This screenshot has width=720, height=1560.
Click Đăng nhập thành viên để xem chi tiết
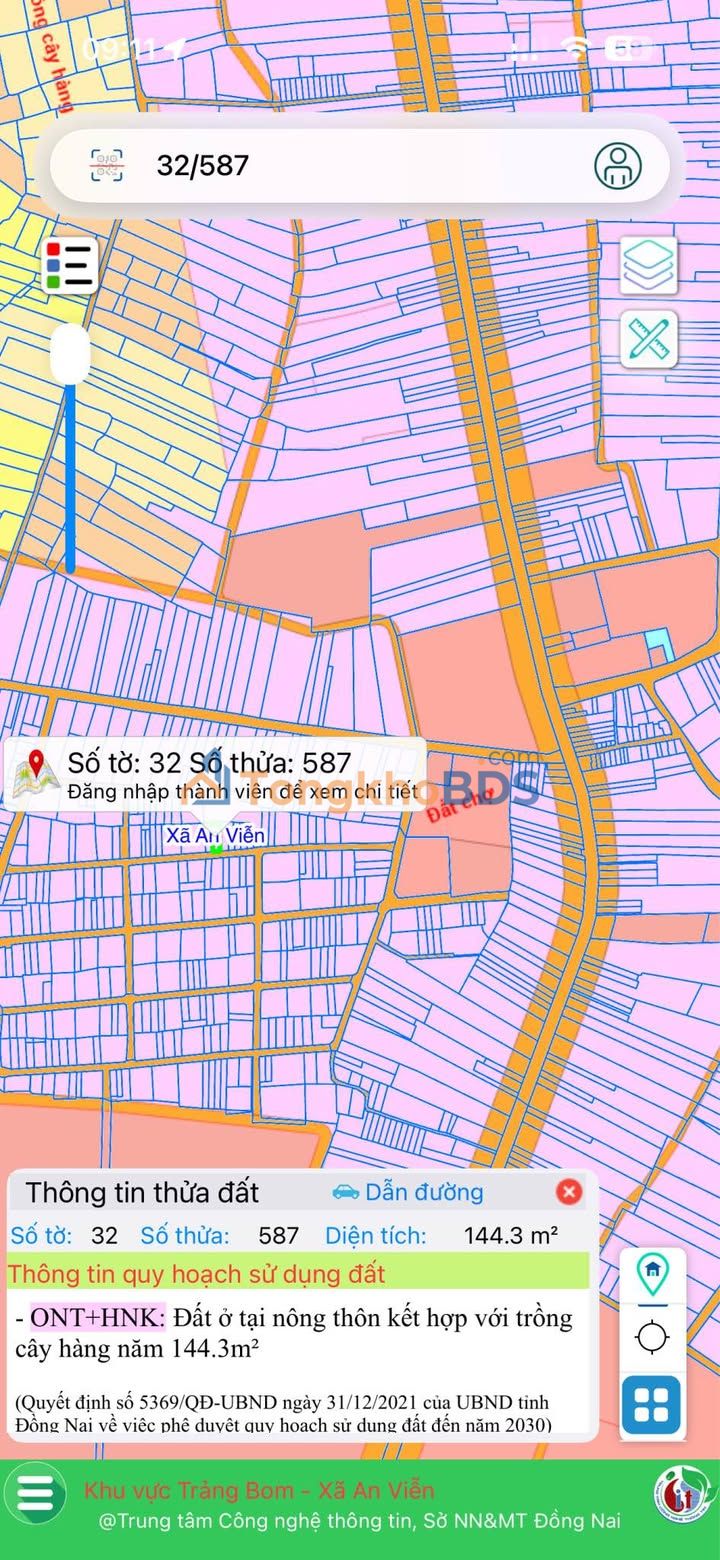(243, 792)
